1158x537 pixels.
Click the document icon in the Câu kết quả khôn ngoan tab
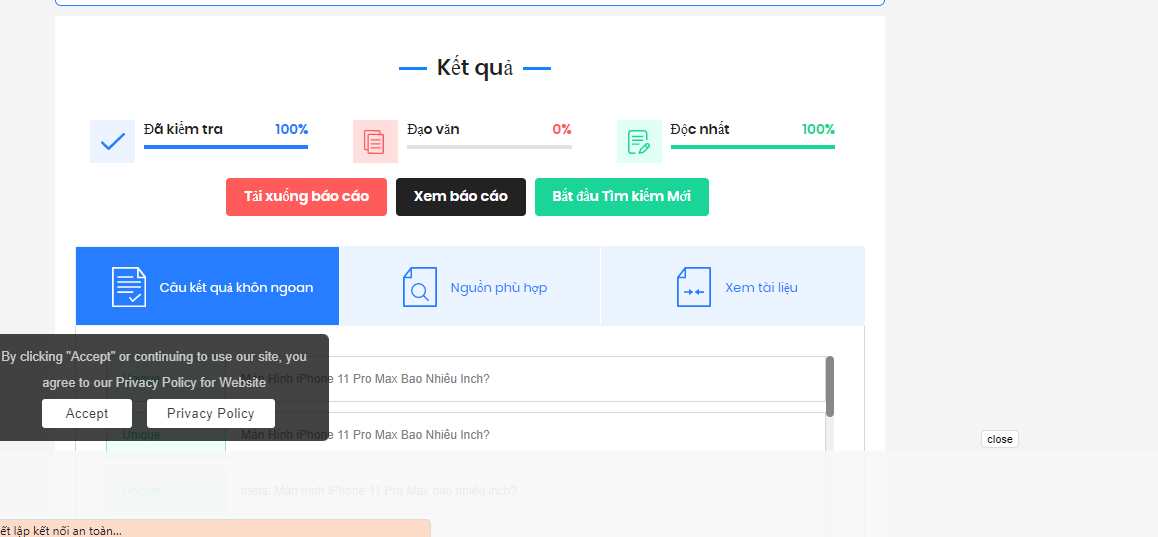(x=129, y=287)
